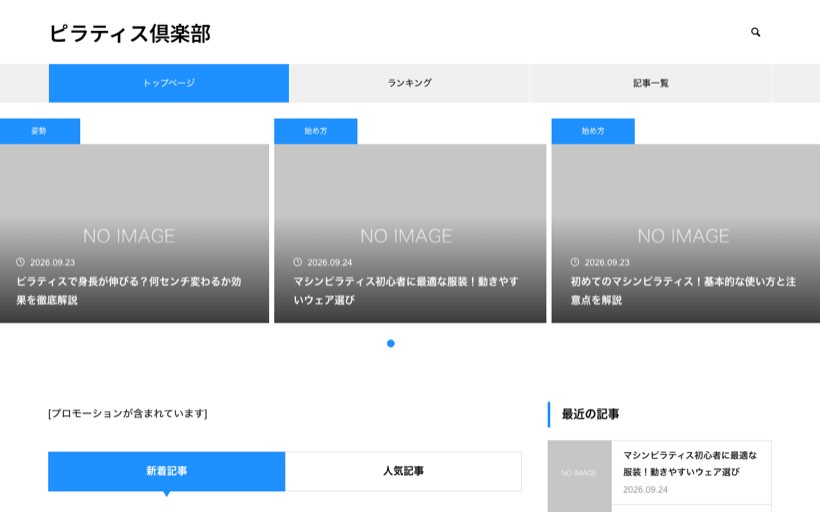Click the 姿勢 category label
This screenshot has width=820, height=512.
click(39, 131)
